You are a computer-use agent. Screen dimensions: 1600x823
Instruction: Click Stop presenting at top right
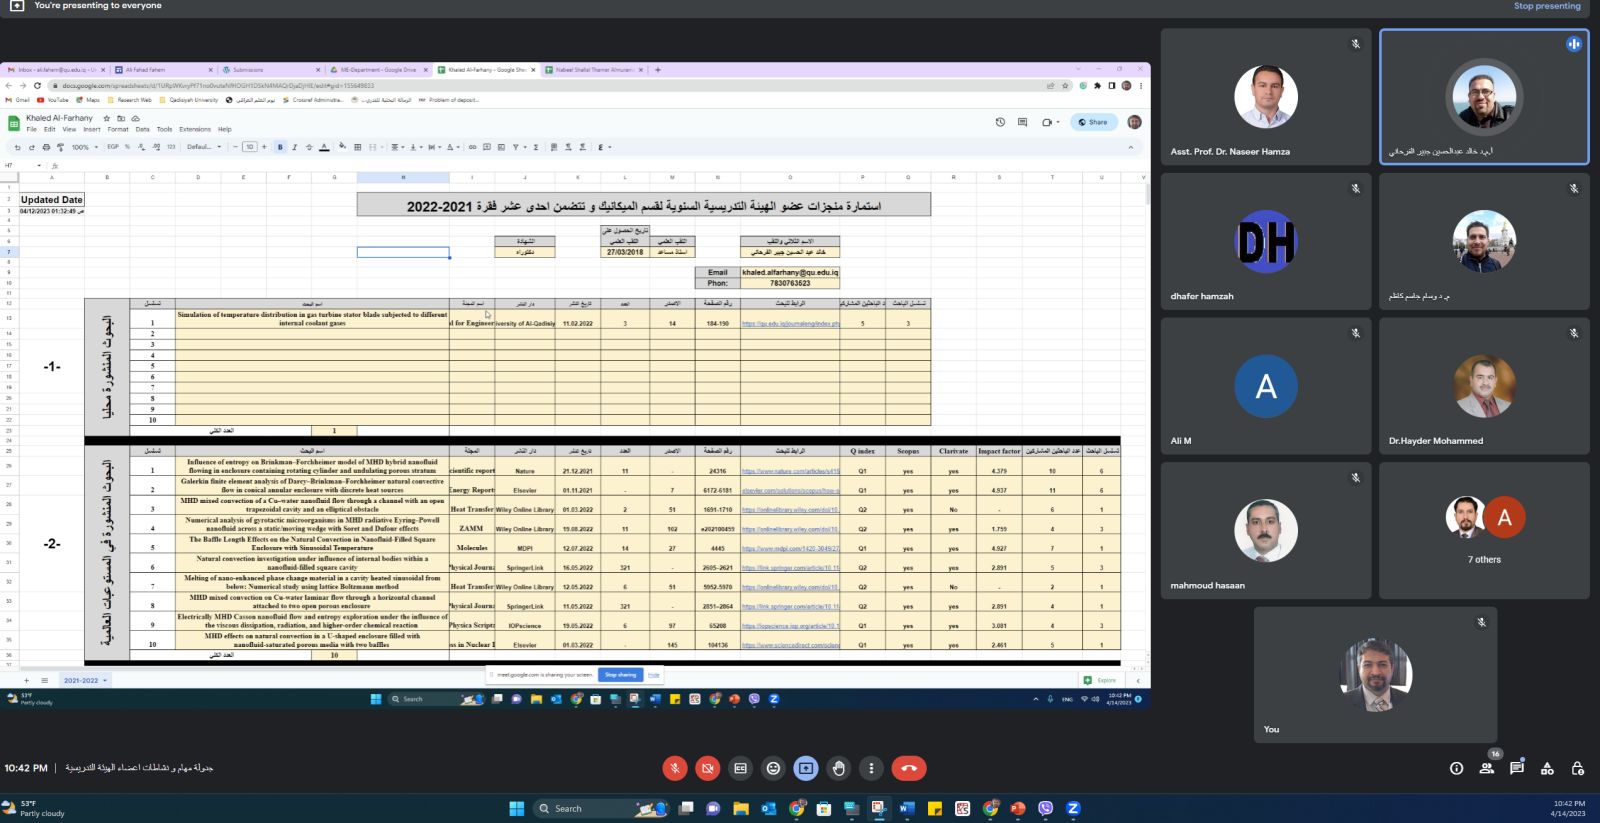click(1547, 6)
